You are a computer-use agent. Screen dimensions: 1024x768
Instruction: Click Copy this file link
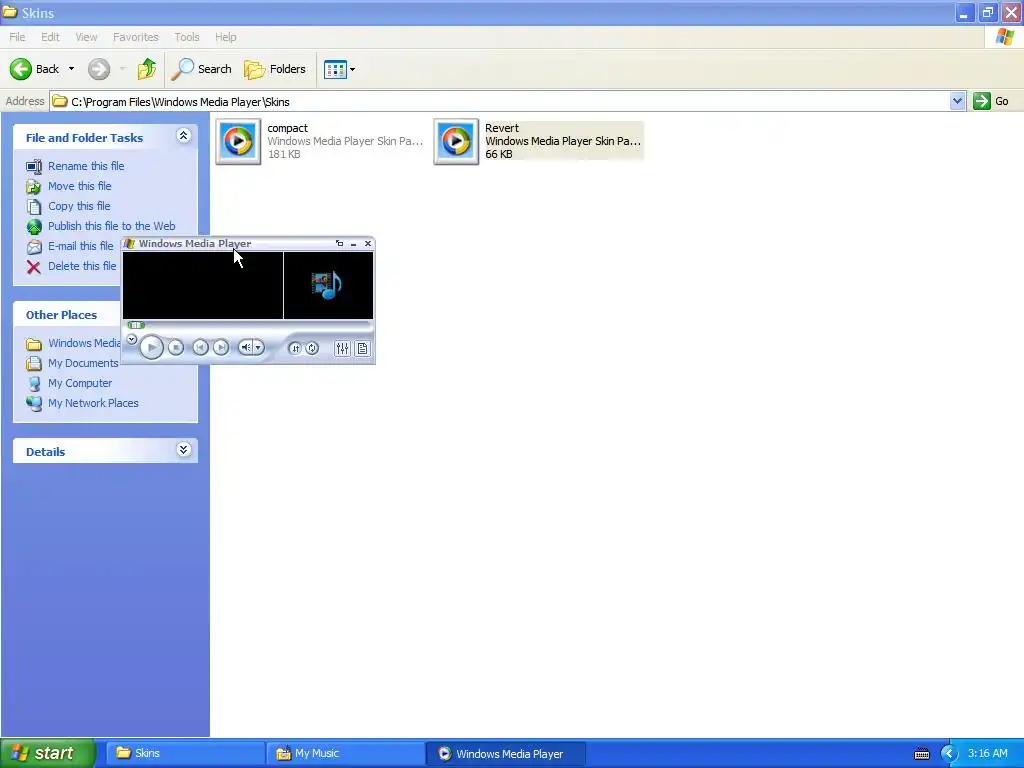click(79, 206)
